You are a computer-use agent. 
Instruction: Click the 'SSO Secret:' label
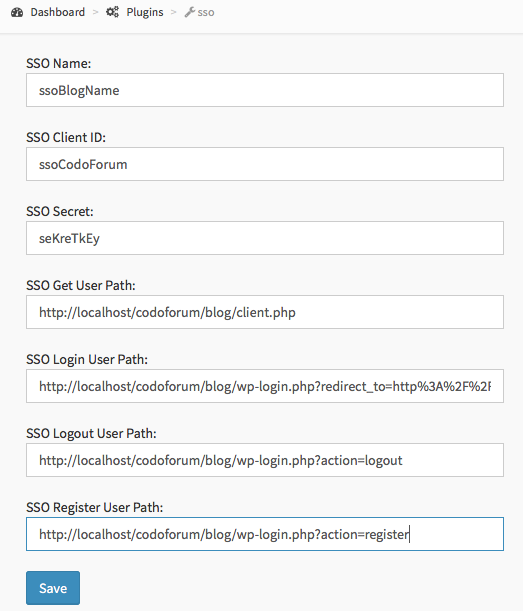point(60,211)
